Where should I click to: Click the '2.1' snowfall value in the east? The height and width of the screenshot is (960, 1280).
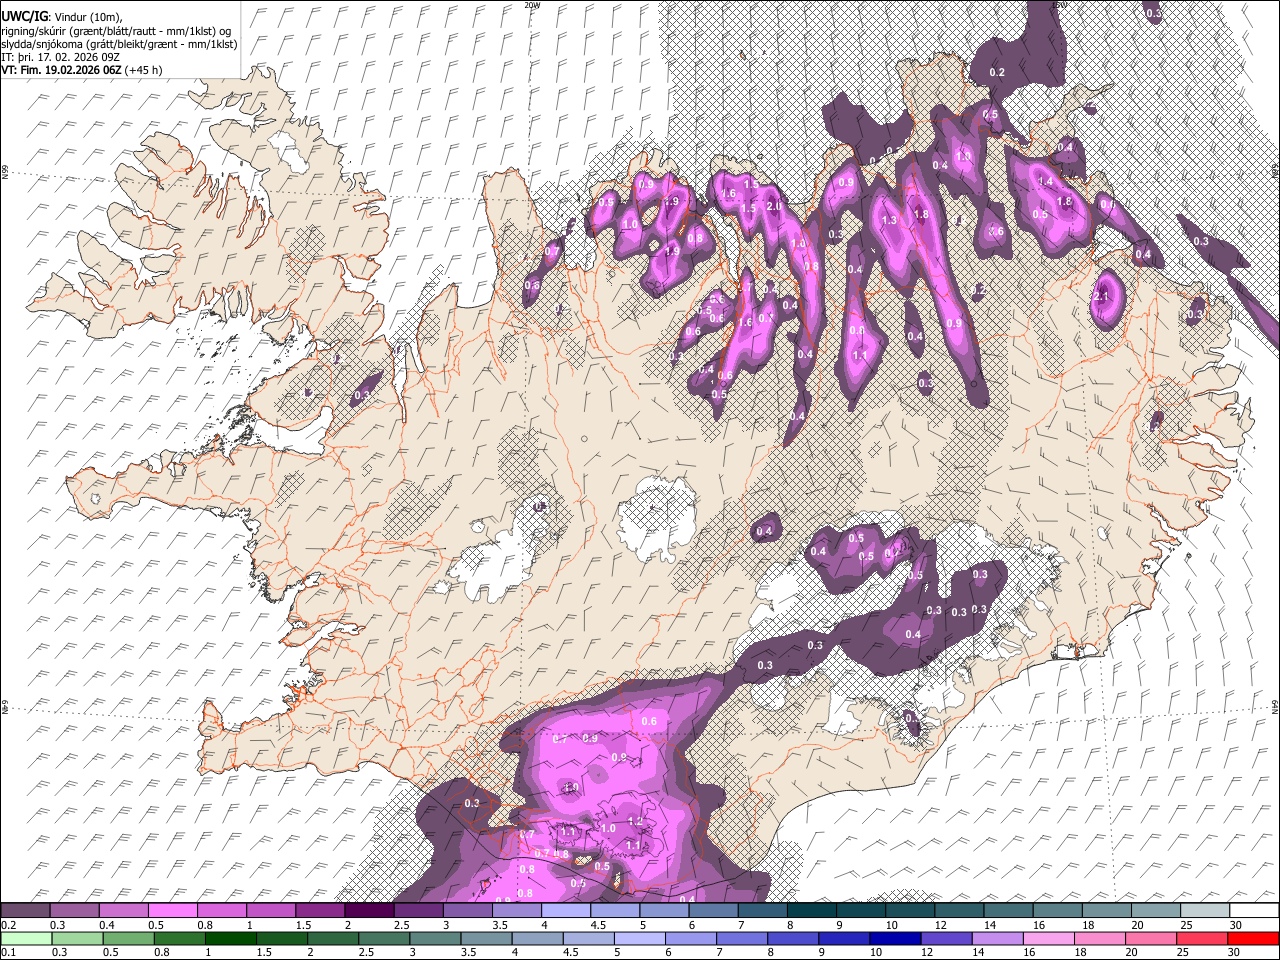coord(1102,298)
